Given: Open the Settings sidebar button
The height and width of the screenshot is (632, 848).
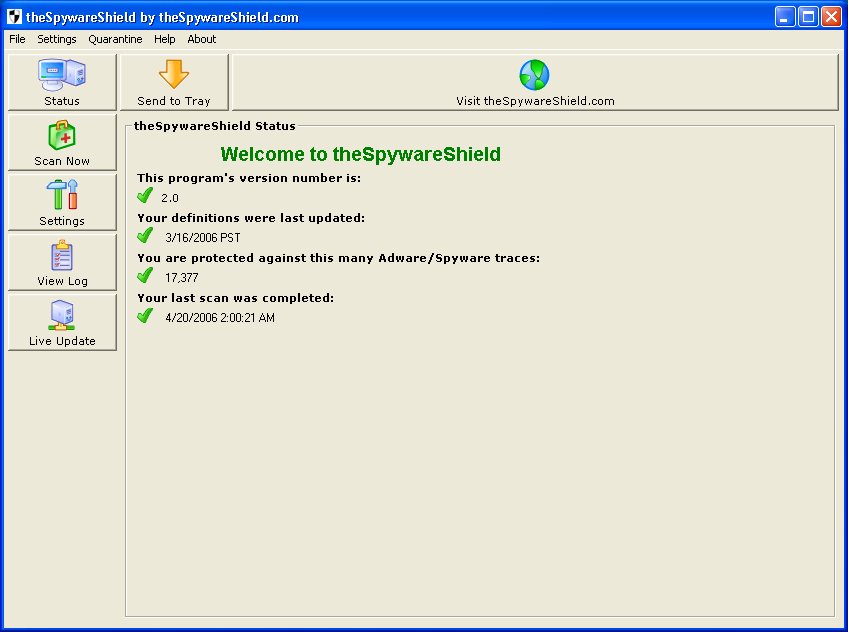Looking at the screenshot, I should click(x=62, y=202).
